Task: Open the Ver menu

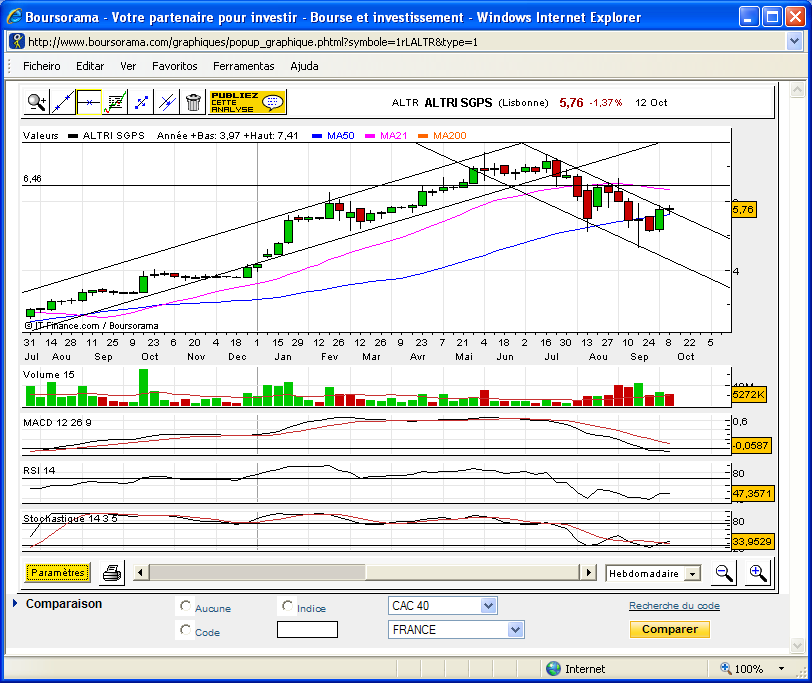Action: point(128,66)
